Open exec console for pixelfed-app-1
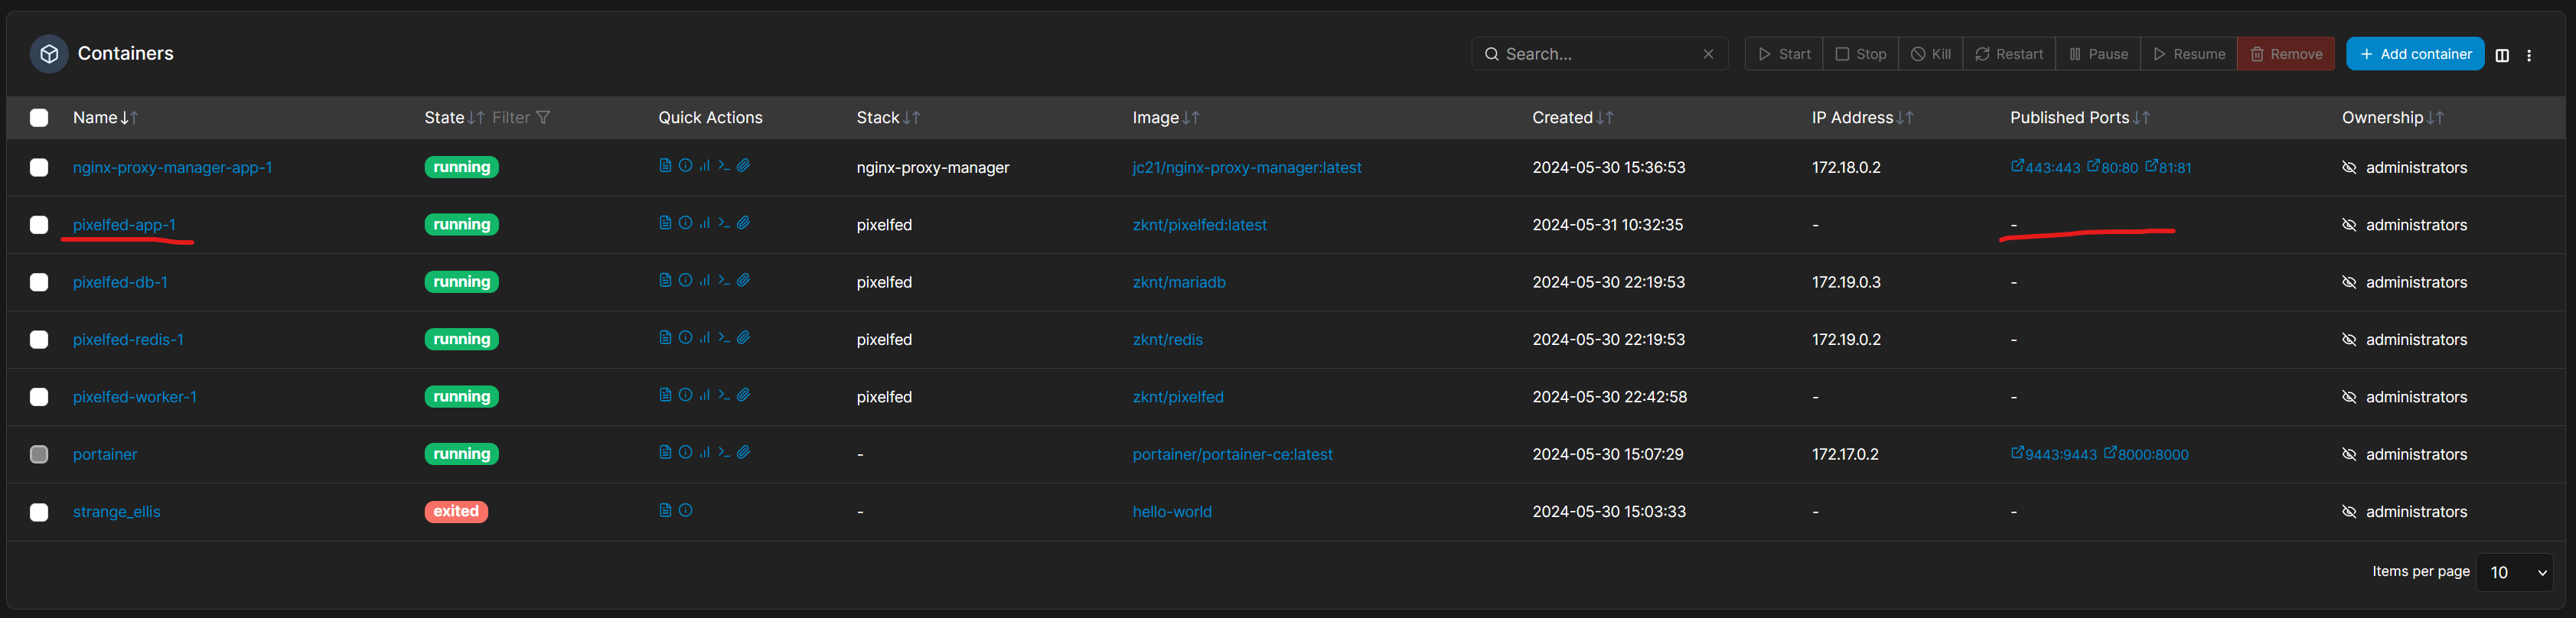This screenshot has height=618, width=2576. coord(724,223)
